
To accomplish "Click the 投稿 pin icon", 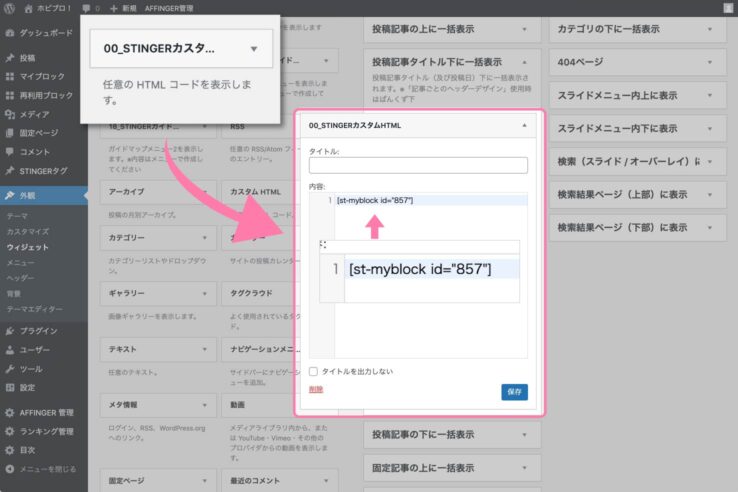I will (10, 58).
